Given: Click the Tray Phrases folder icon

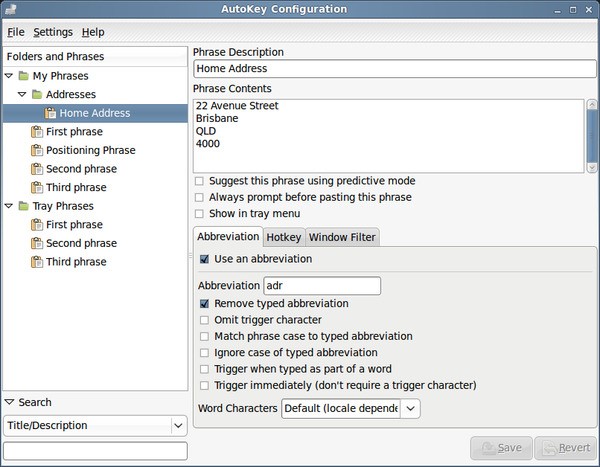Looking at the screenshot, I should pos(23,206).
